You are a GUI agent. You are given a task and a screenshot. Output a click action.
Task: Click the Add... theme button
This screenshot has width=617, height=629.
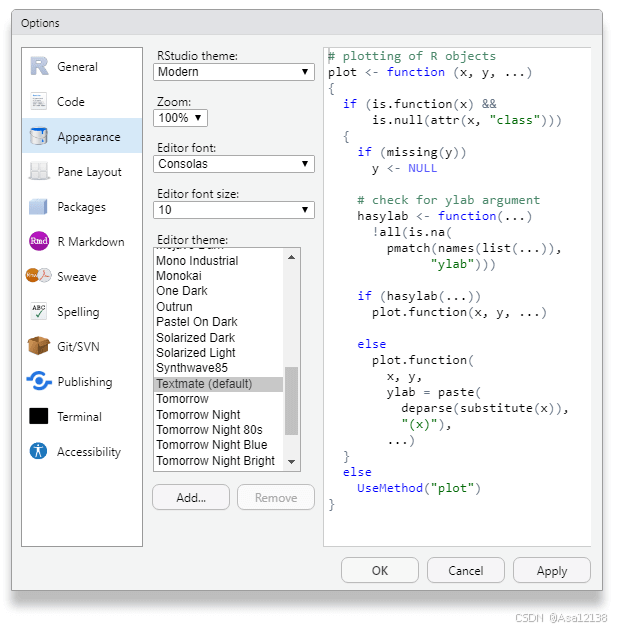[x=191, y=497]
